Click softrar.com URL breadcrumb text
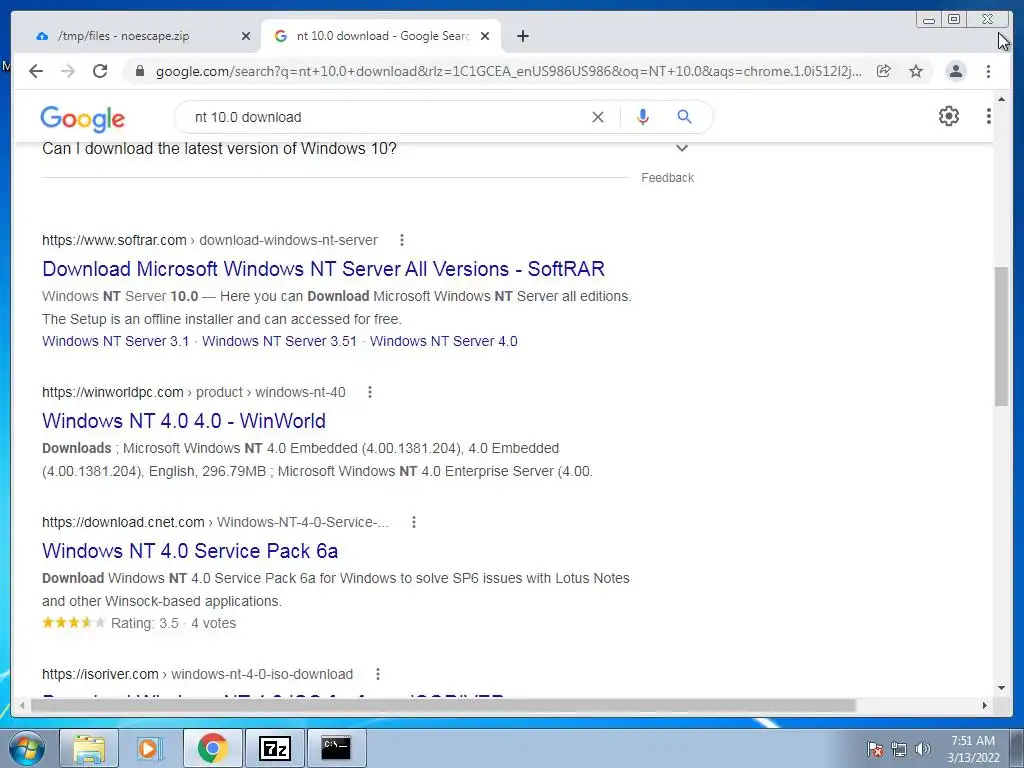This screenshot has height=768, width=1024. (210, 240)
